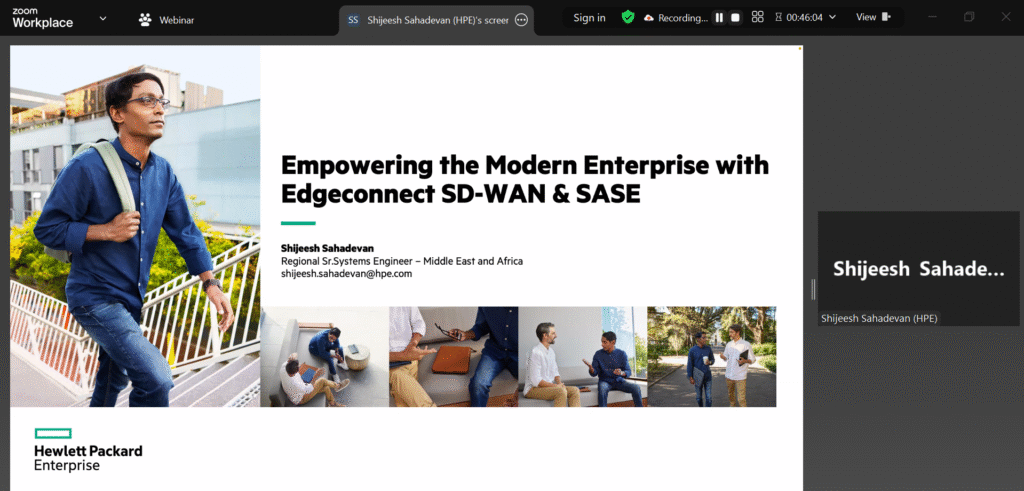Select the Shijeesh Sahadevan participant video tile

point(918,268)
